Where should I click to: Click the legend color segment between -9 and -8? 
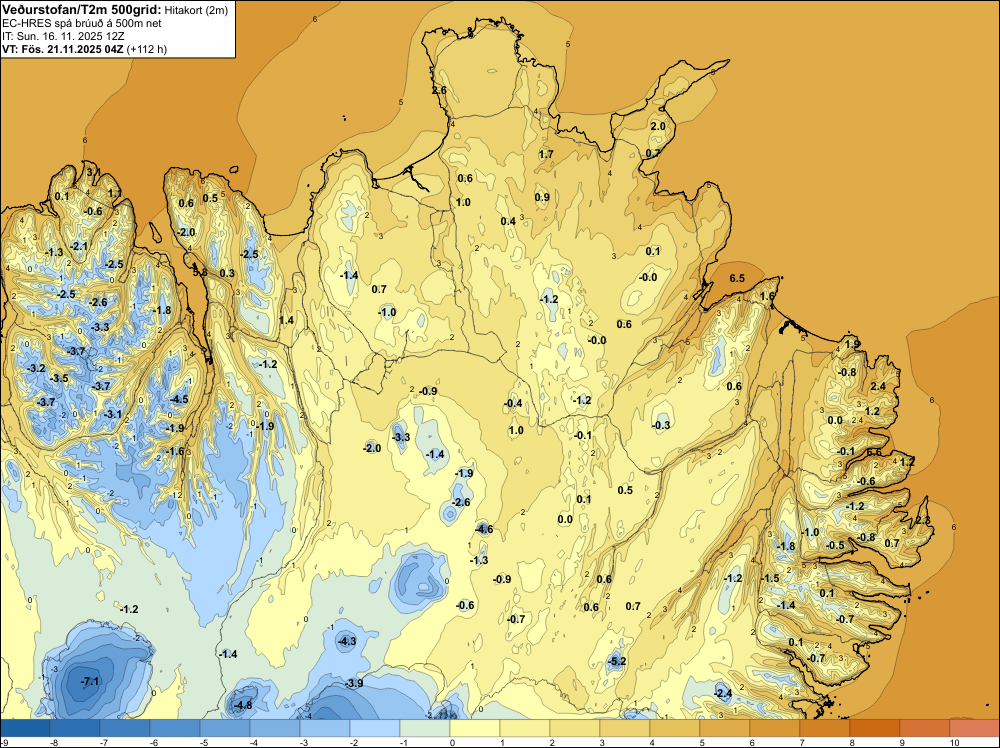coord(25,728)
